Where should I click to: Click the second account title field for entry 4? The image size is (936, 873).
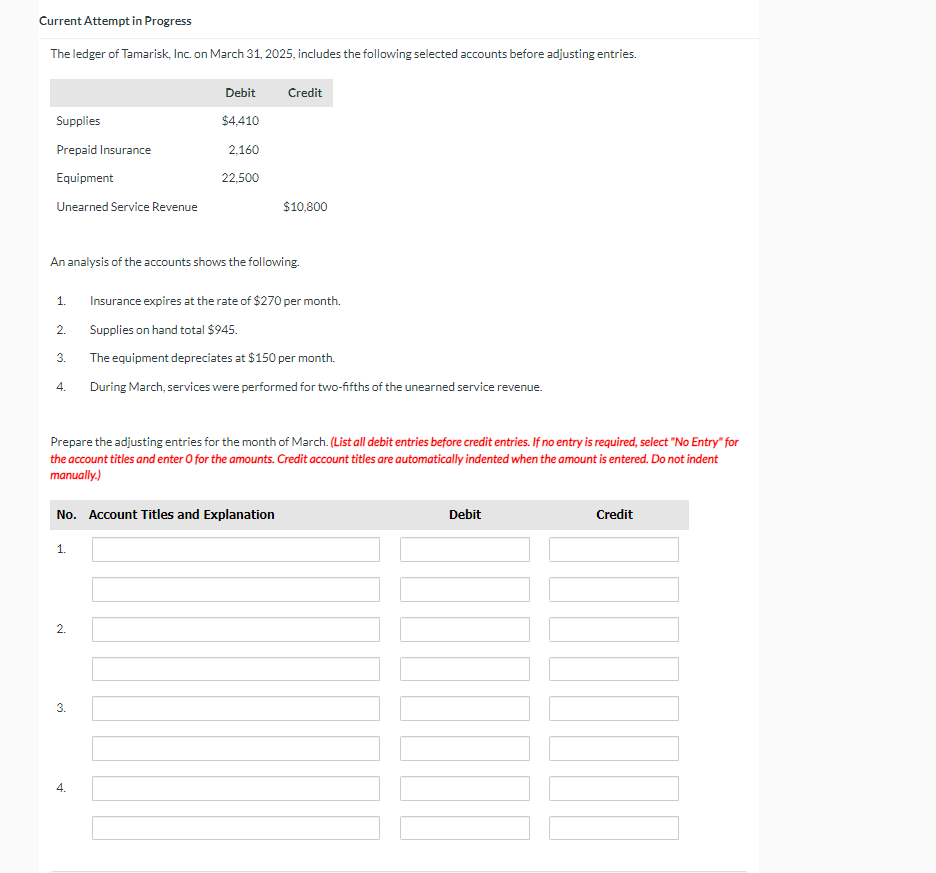[235, 827]
